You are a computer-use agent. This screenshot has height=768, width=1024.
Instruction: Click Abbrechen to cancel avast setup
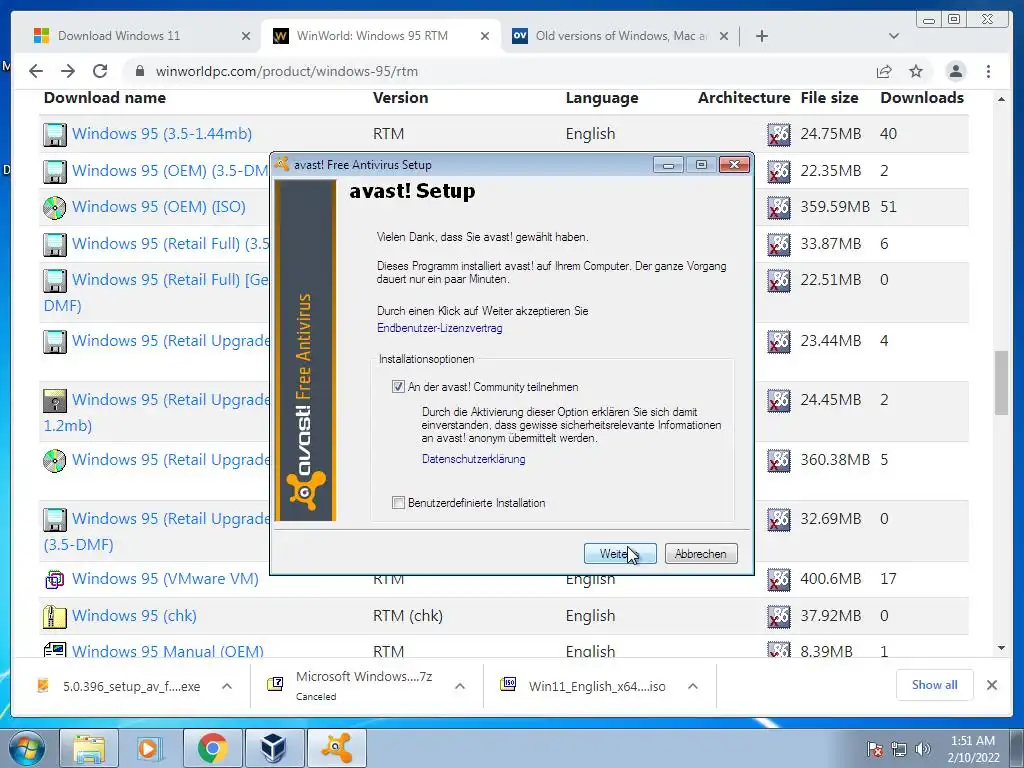(701, 554)
